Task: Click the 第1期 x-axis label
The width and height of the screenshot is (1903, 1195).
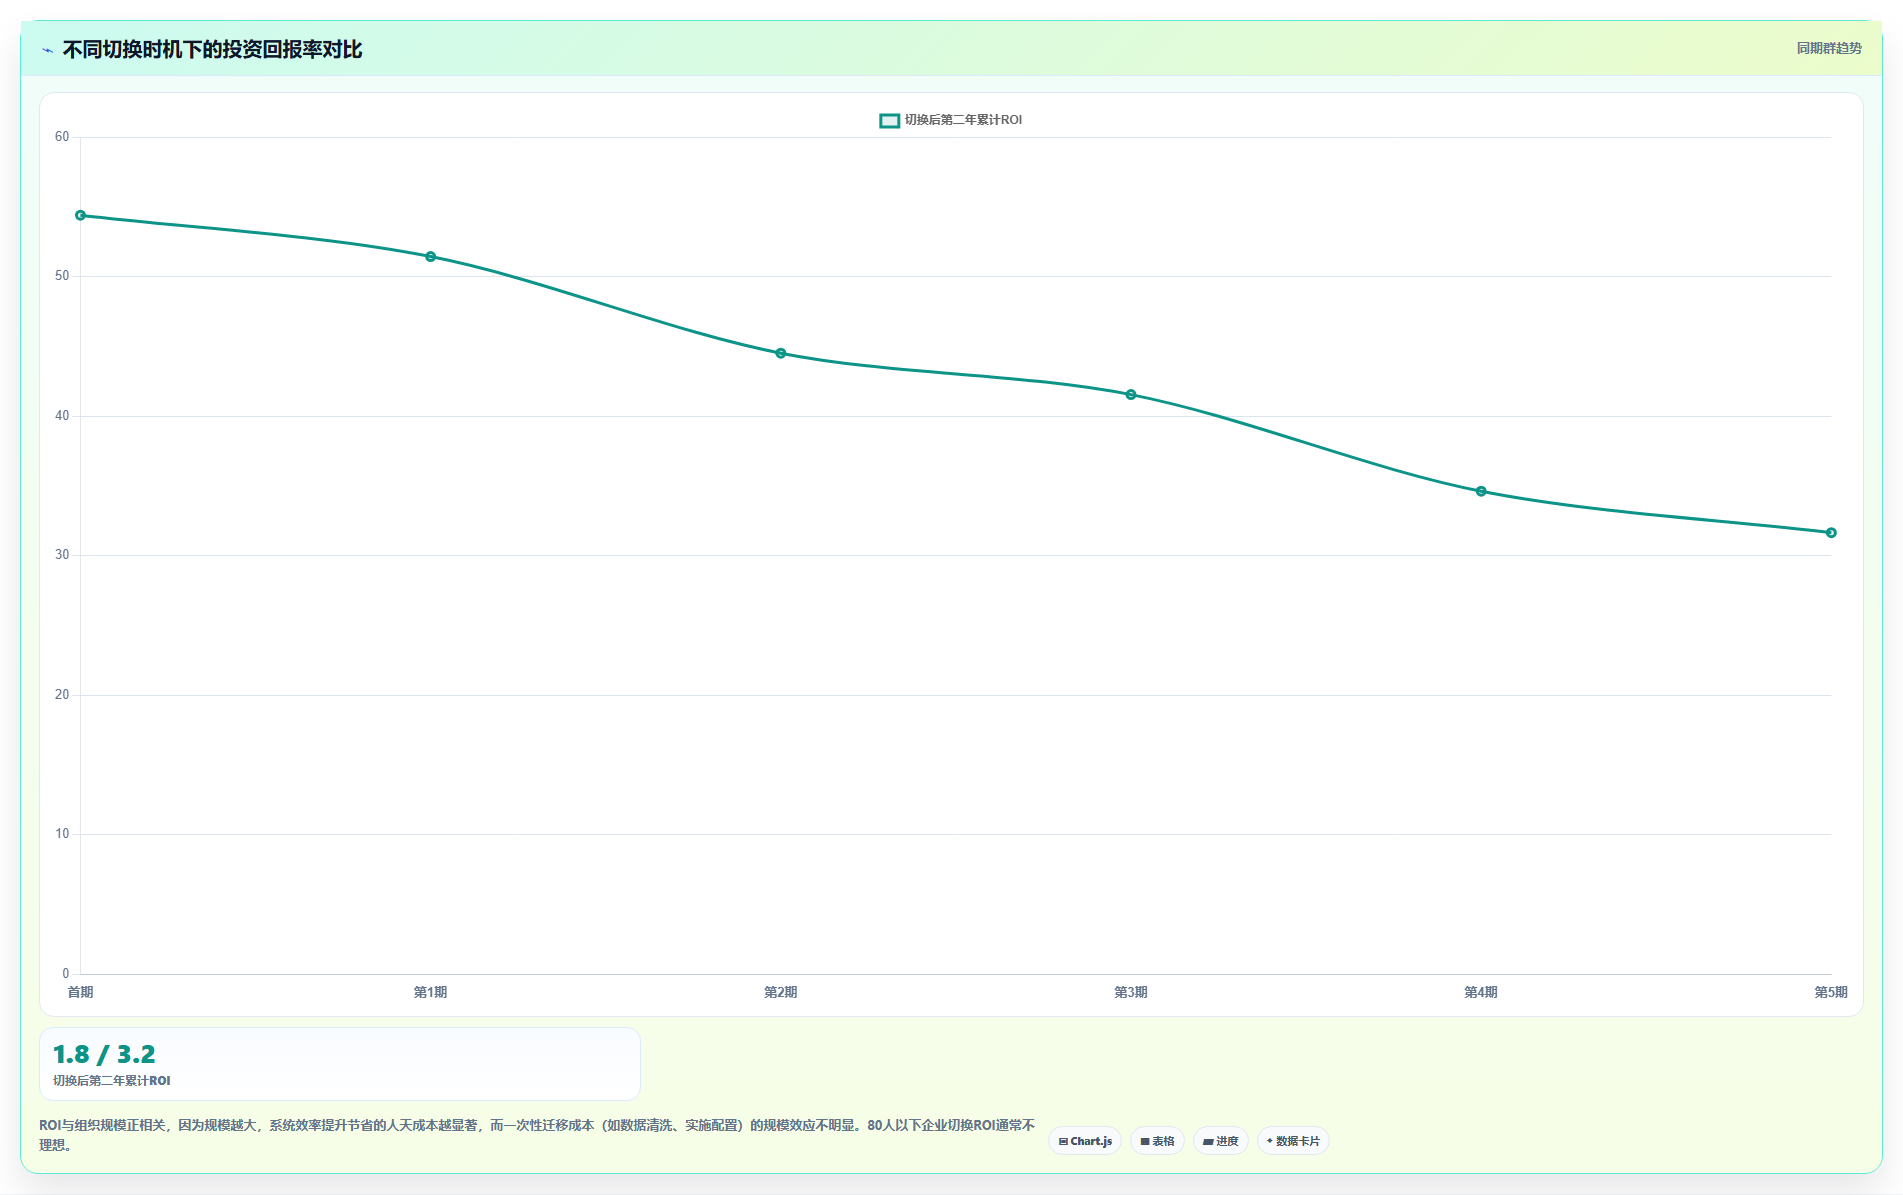Action: pyautogui.click(x=431, y=992)
